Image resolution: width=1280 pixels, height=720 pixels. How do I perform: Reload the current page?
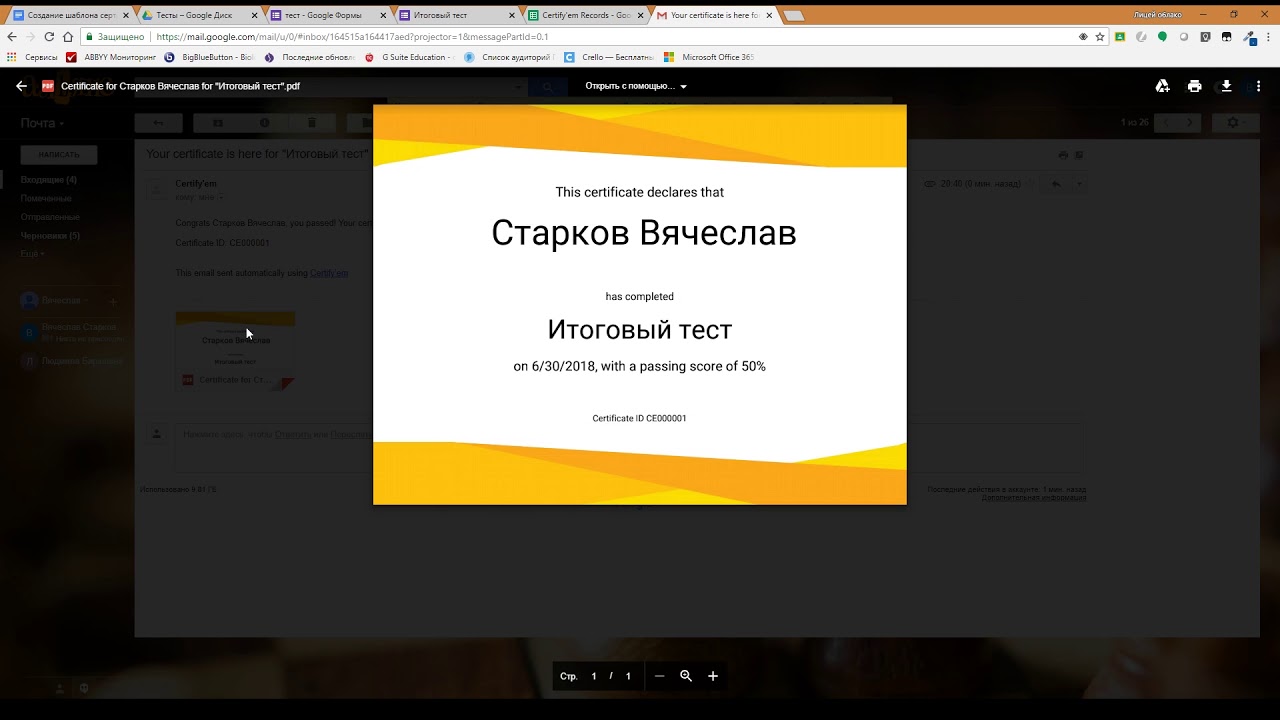click(49, 36)
